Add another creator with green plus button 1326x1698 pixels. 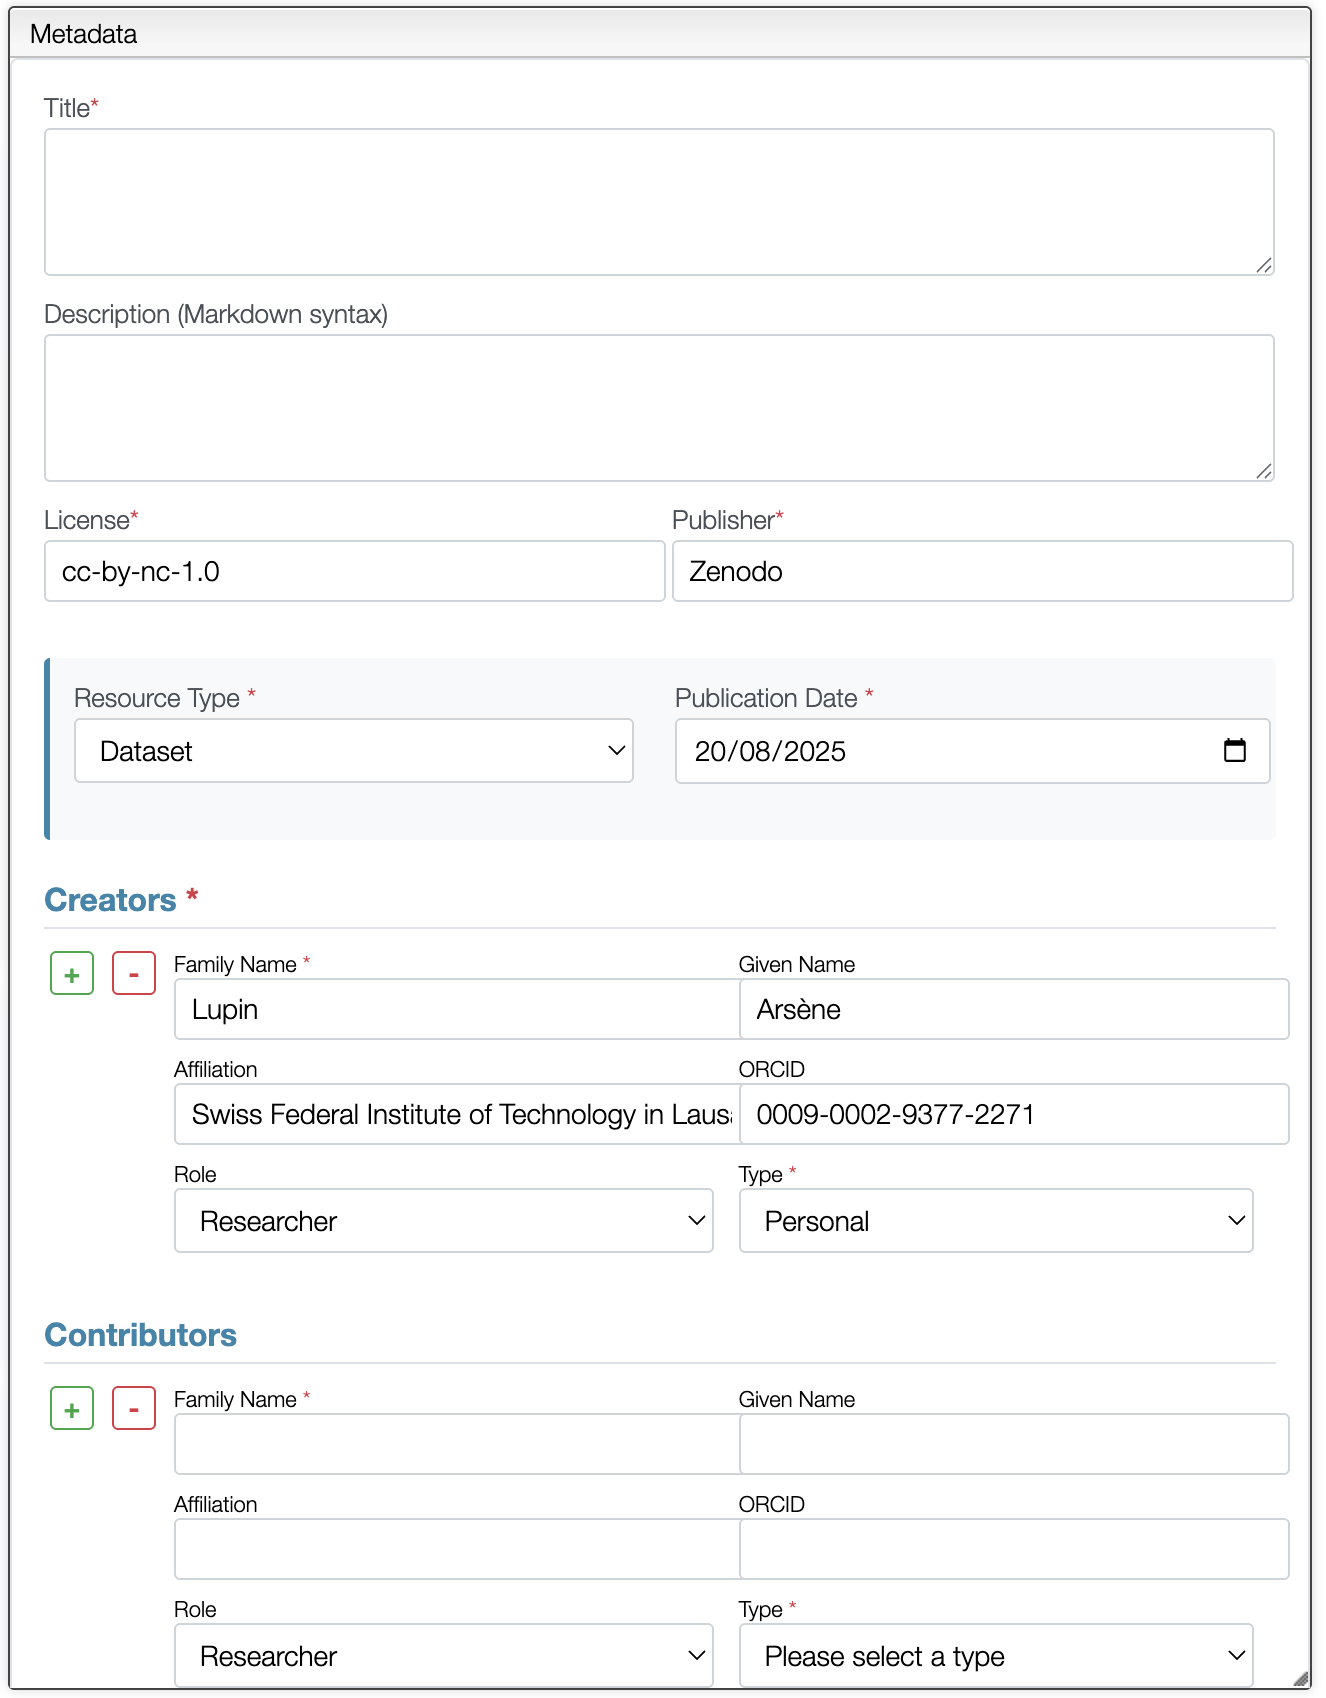[72, 973]
